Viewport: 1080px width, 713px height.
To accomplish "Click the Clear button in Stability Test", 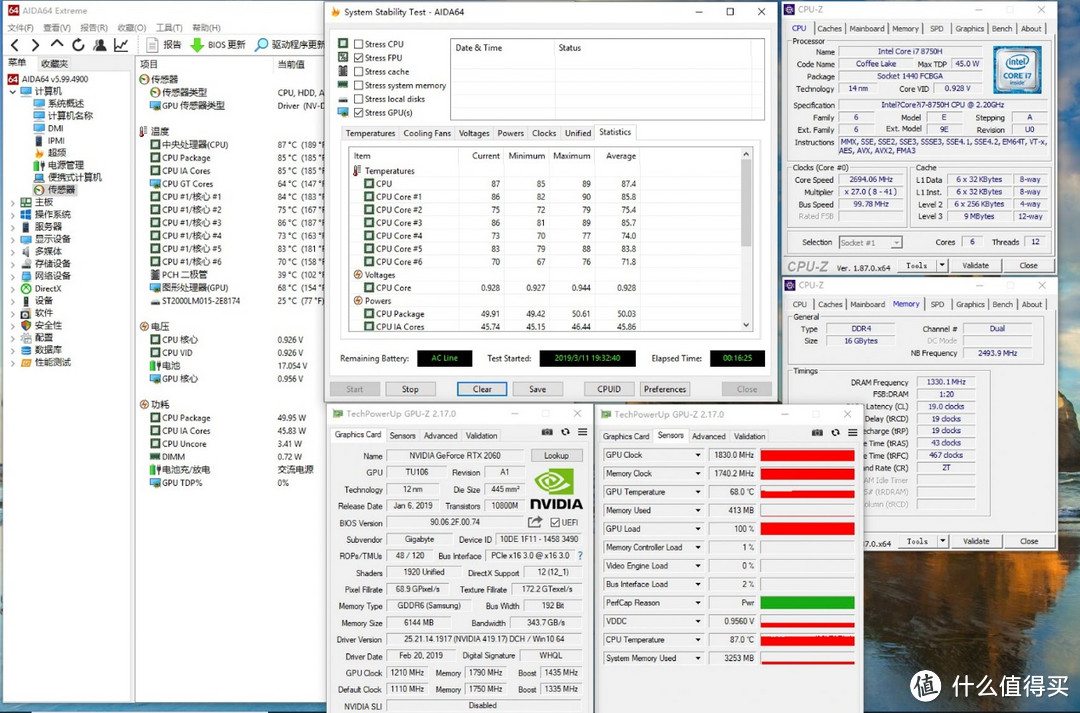I will pyautogui.click(x=482, y=389).
